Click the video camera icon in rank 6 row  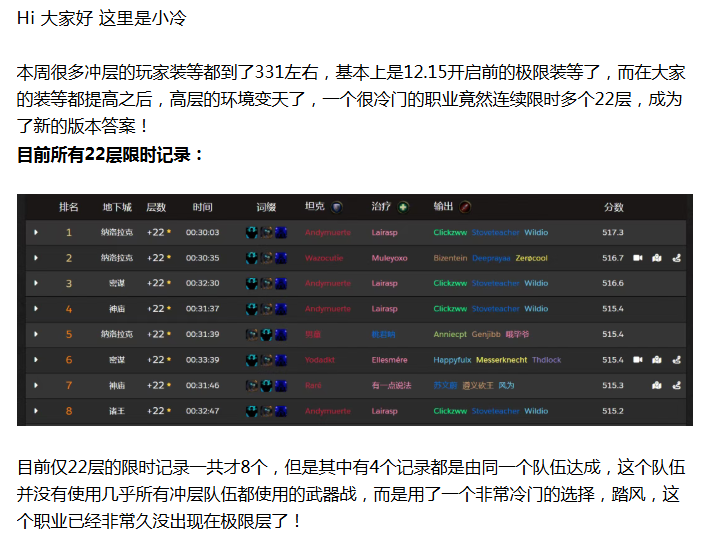[638, 360]
